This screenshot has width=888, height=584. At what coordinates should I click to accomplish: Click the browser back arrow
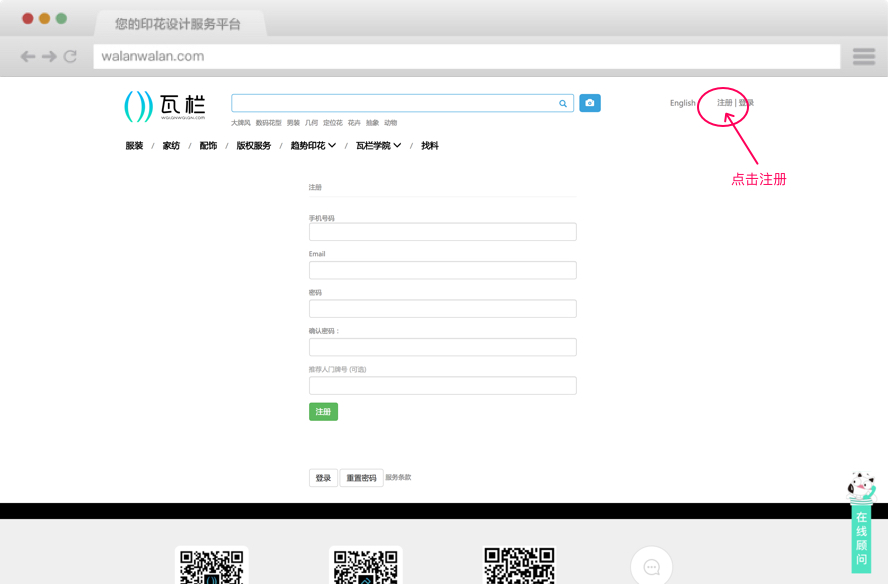point(28,57)
